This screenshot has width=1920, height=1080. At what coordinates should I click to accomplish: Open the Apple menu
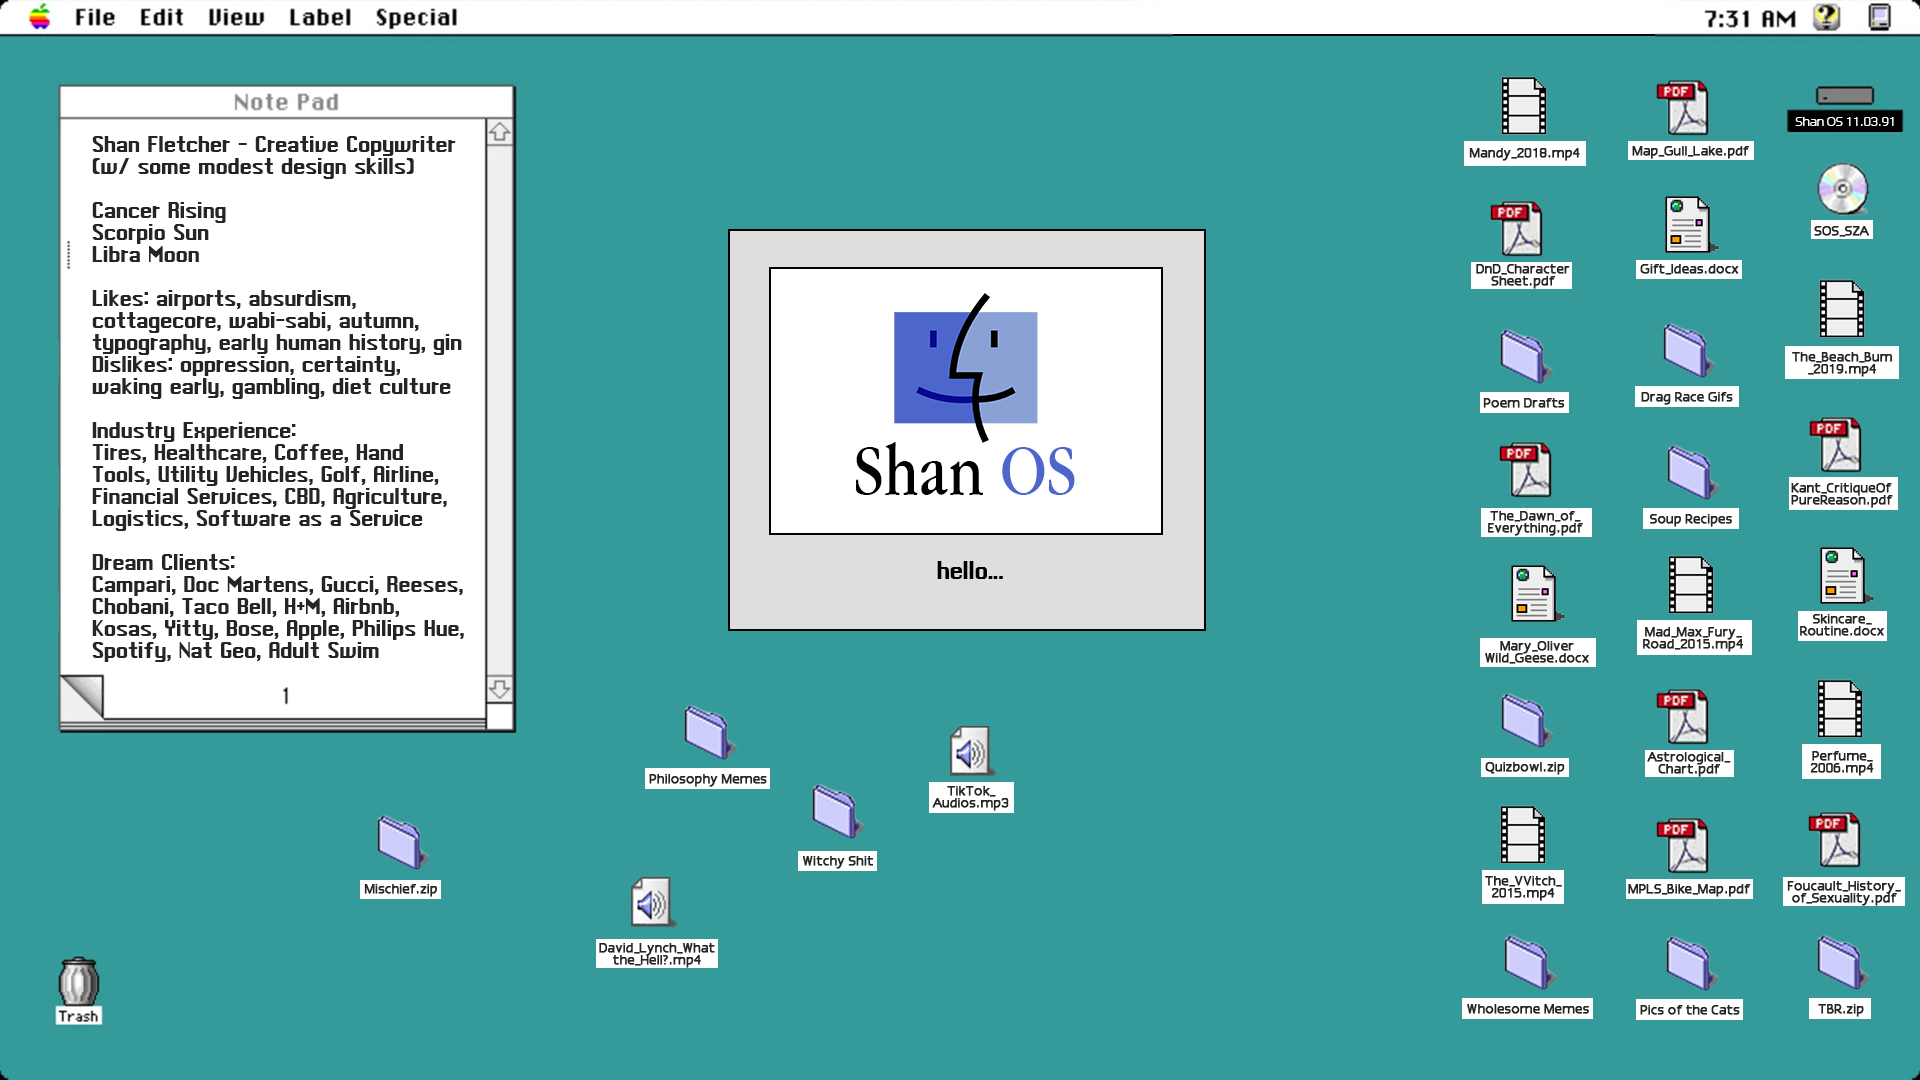[x=39, y=17]
